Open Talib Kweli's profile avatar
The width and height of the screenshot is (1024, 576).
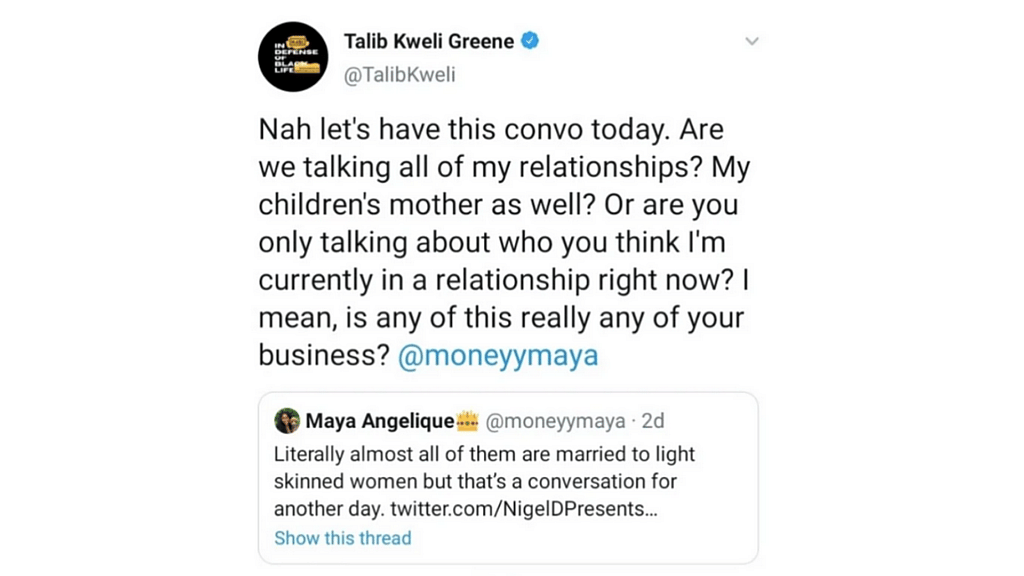[x=293, y=57]
